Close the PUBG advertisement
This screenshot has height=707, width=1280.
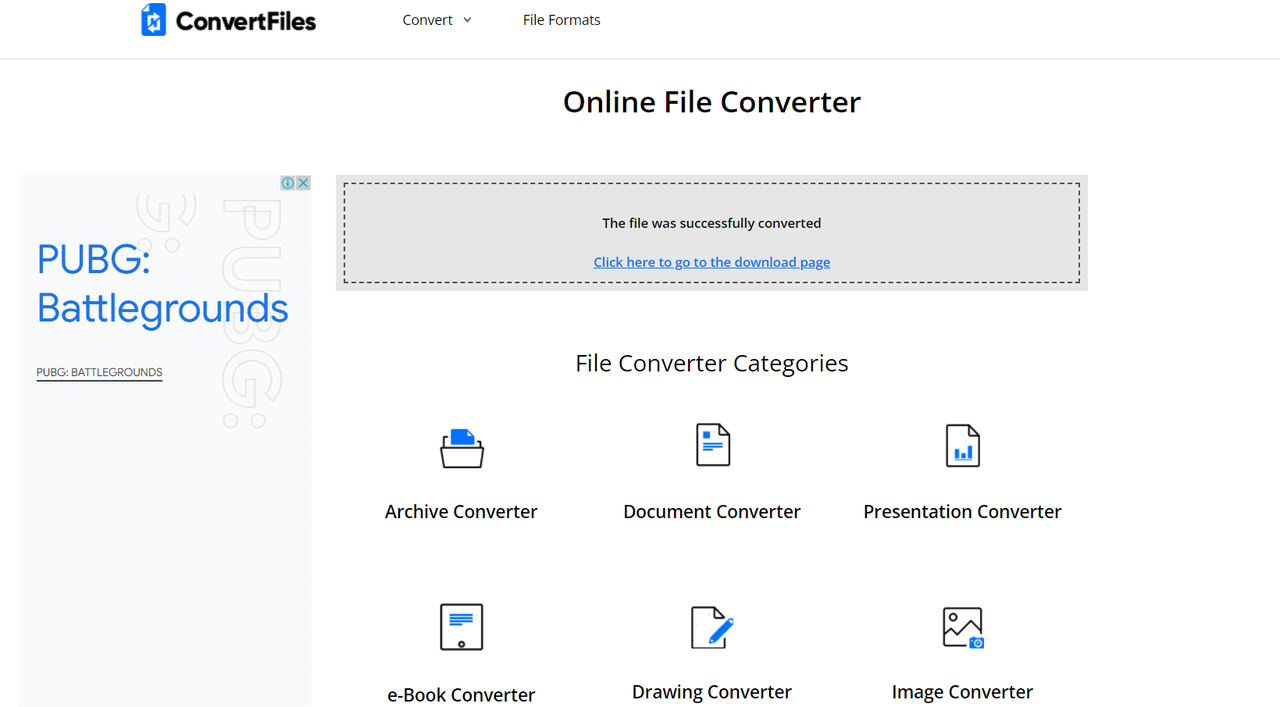tap(303, 183)
